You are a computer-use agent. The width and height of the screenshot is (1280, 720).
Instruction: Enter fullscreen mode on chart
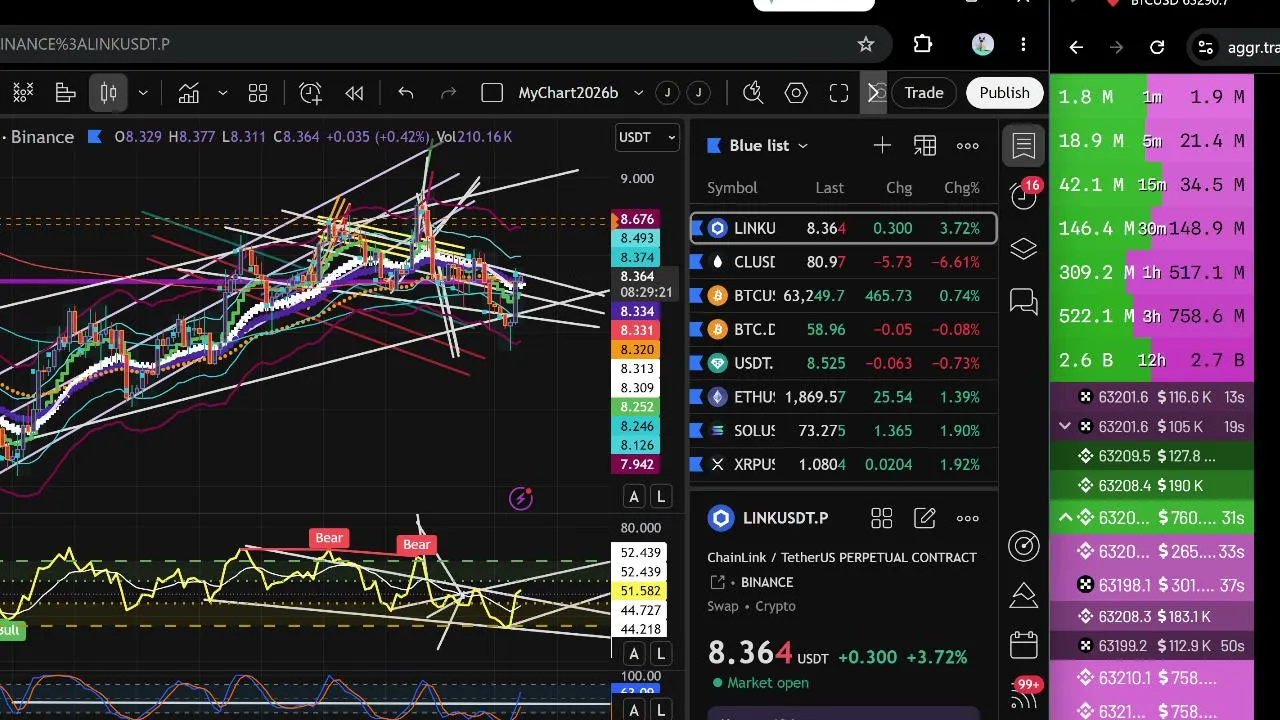click(839, 93)
